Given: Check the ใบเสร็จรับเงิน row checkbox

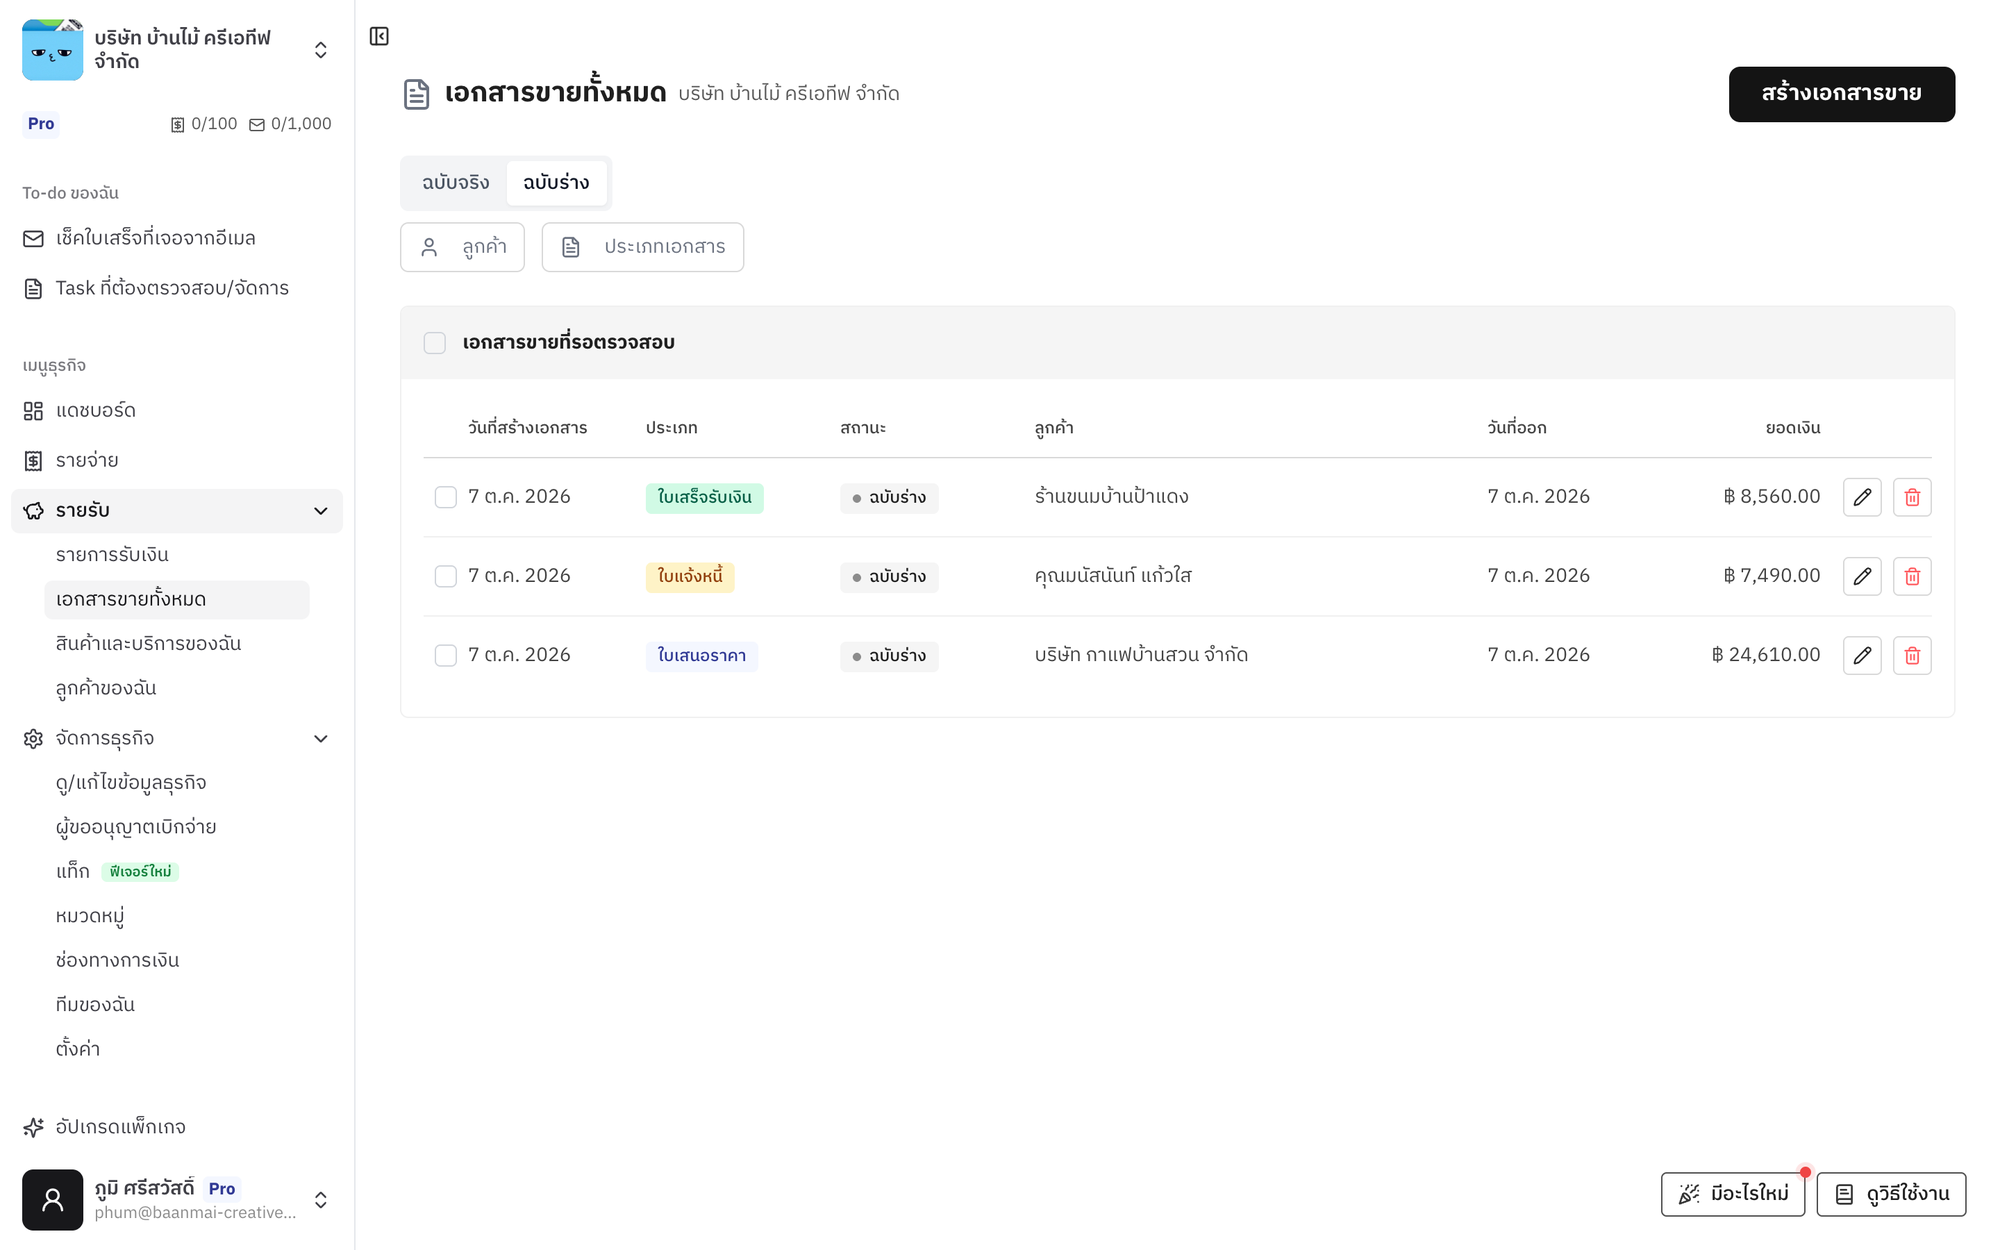Looking at the screenshot, I should [x=446, y=497].
